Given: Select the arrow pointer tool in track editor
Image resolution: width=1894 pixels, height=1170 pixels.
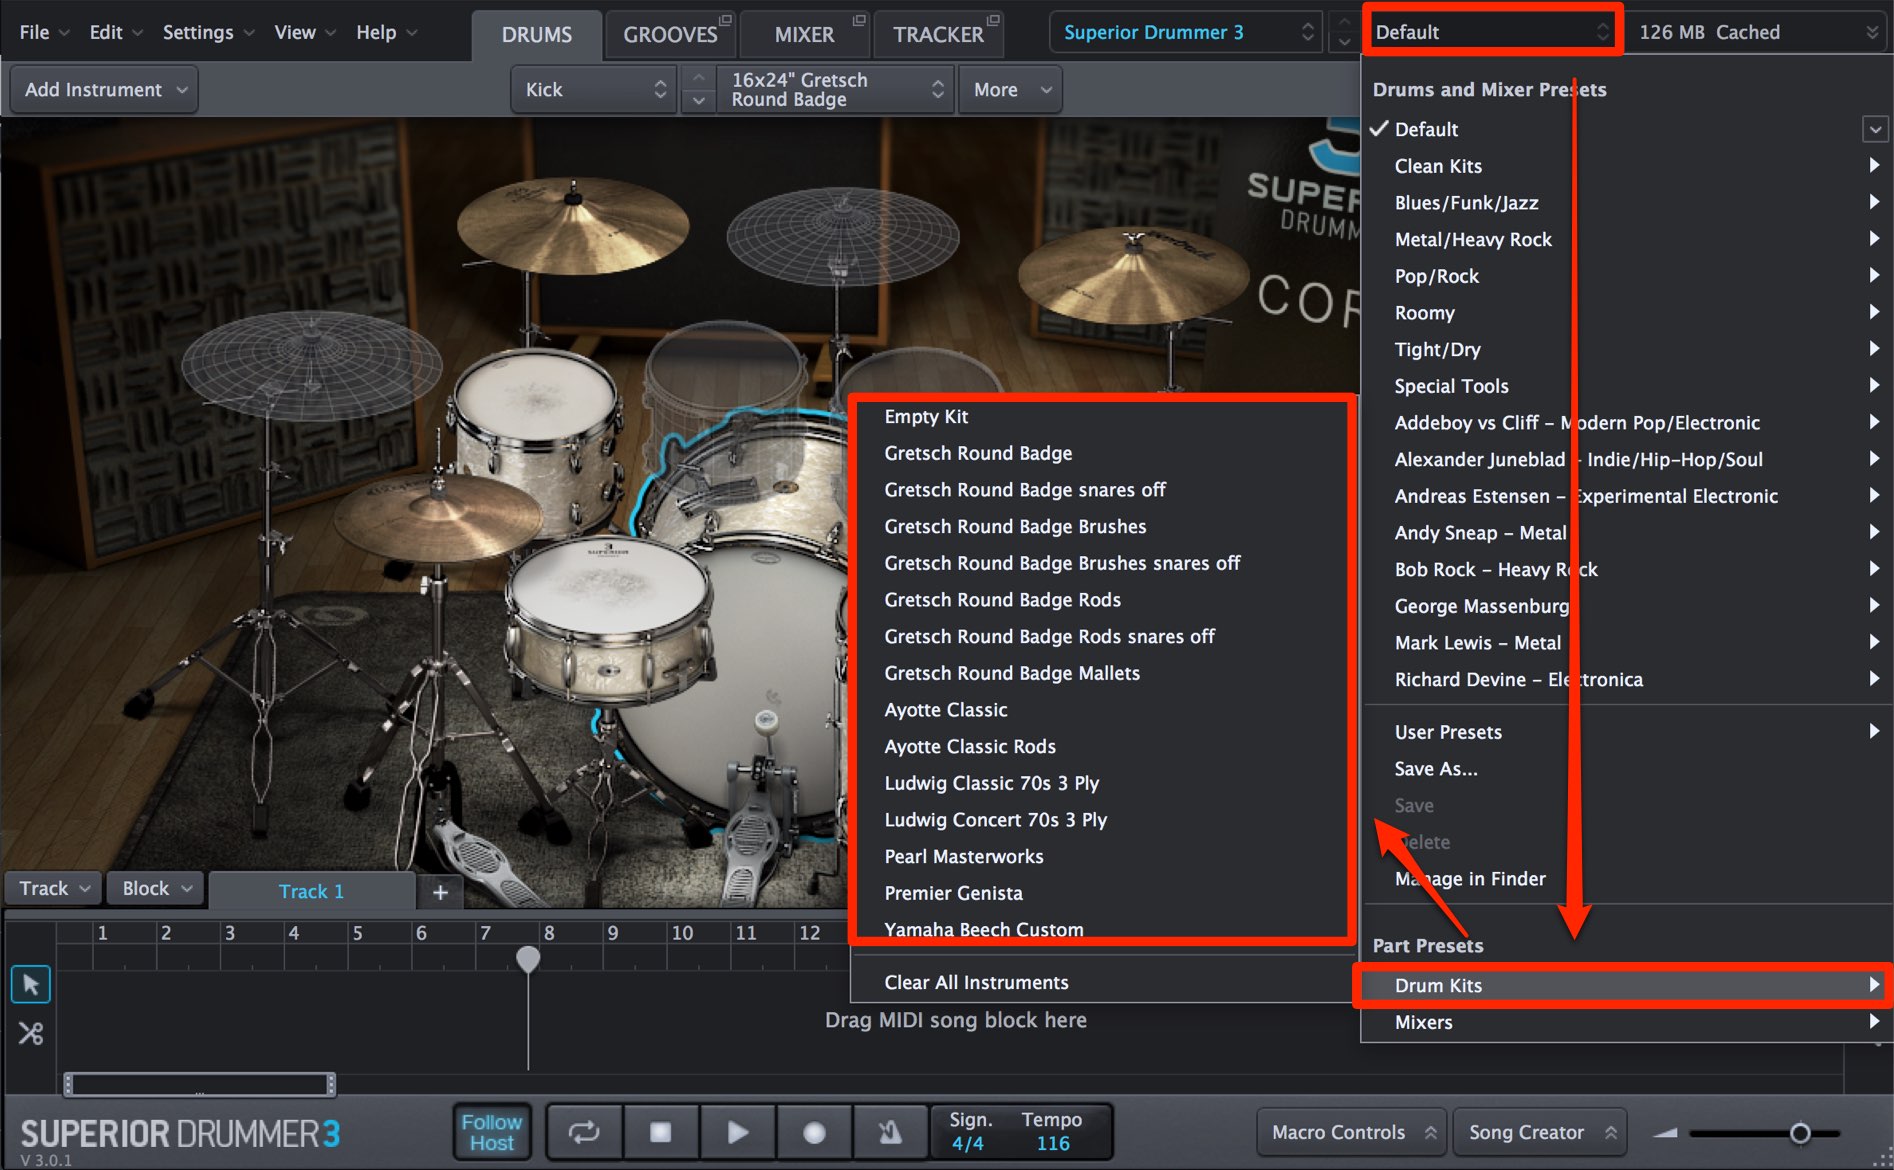Looking at the screenshot, I should point(31,984).
